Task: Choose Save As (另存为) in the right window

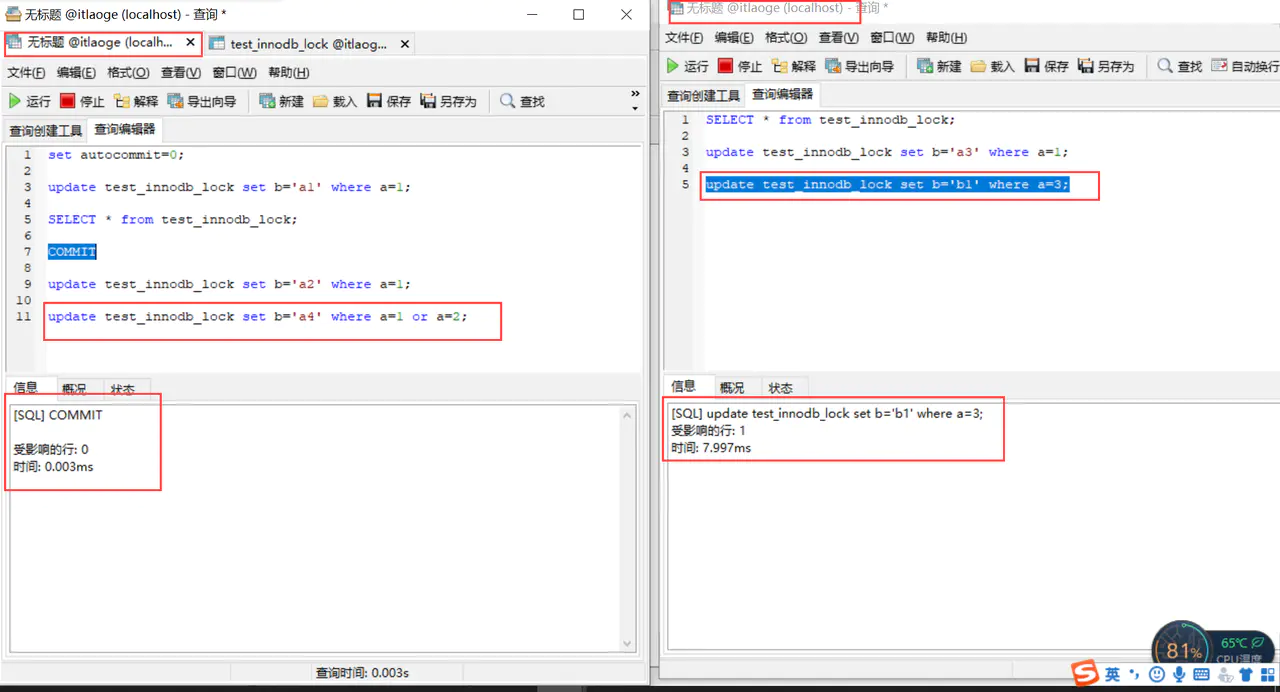Action: (x=1106, y=66)
